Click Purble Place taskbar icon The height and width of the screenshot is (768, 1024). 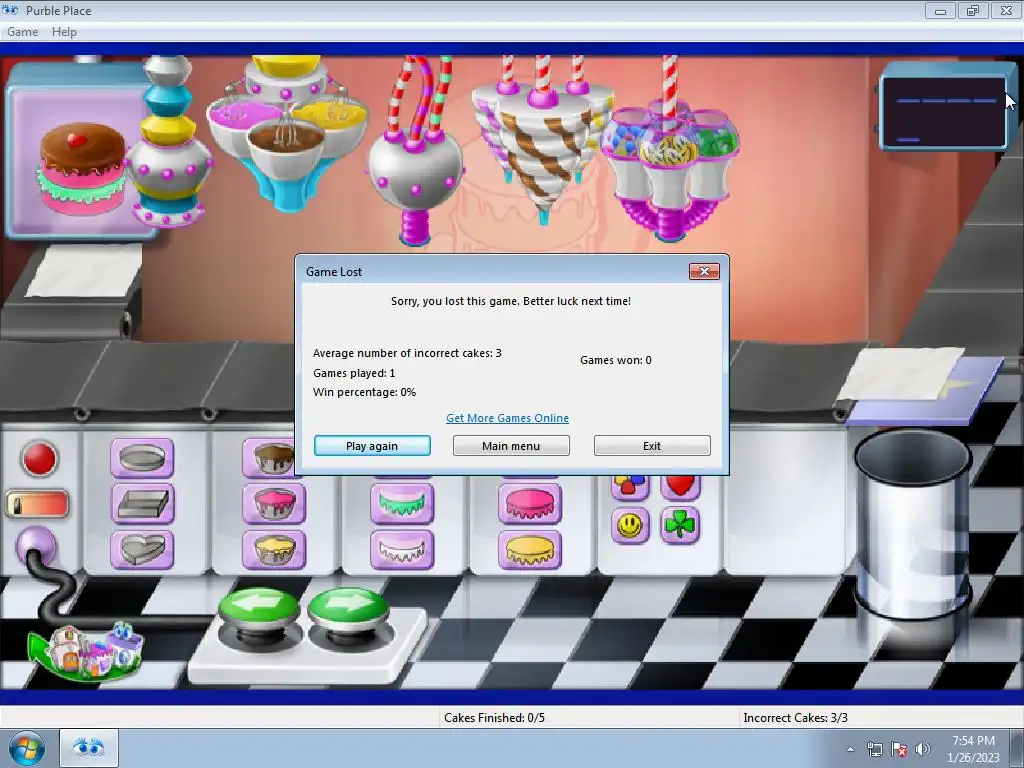click(89, 748)
